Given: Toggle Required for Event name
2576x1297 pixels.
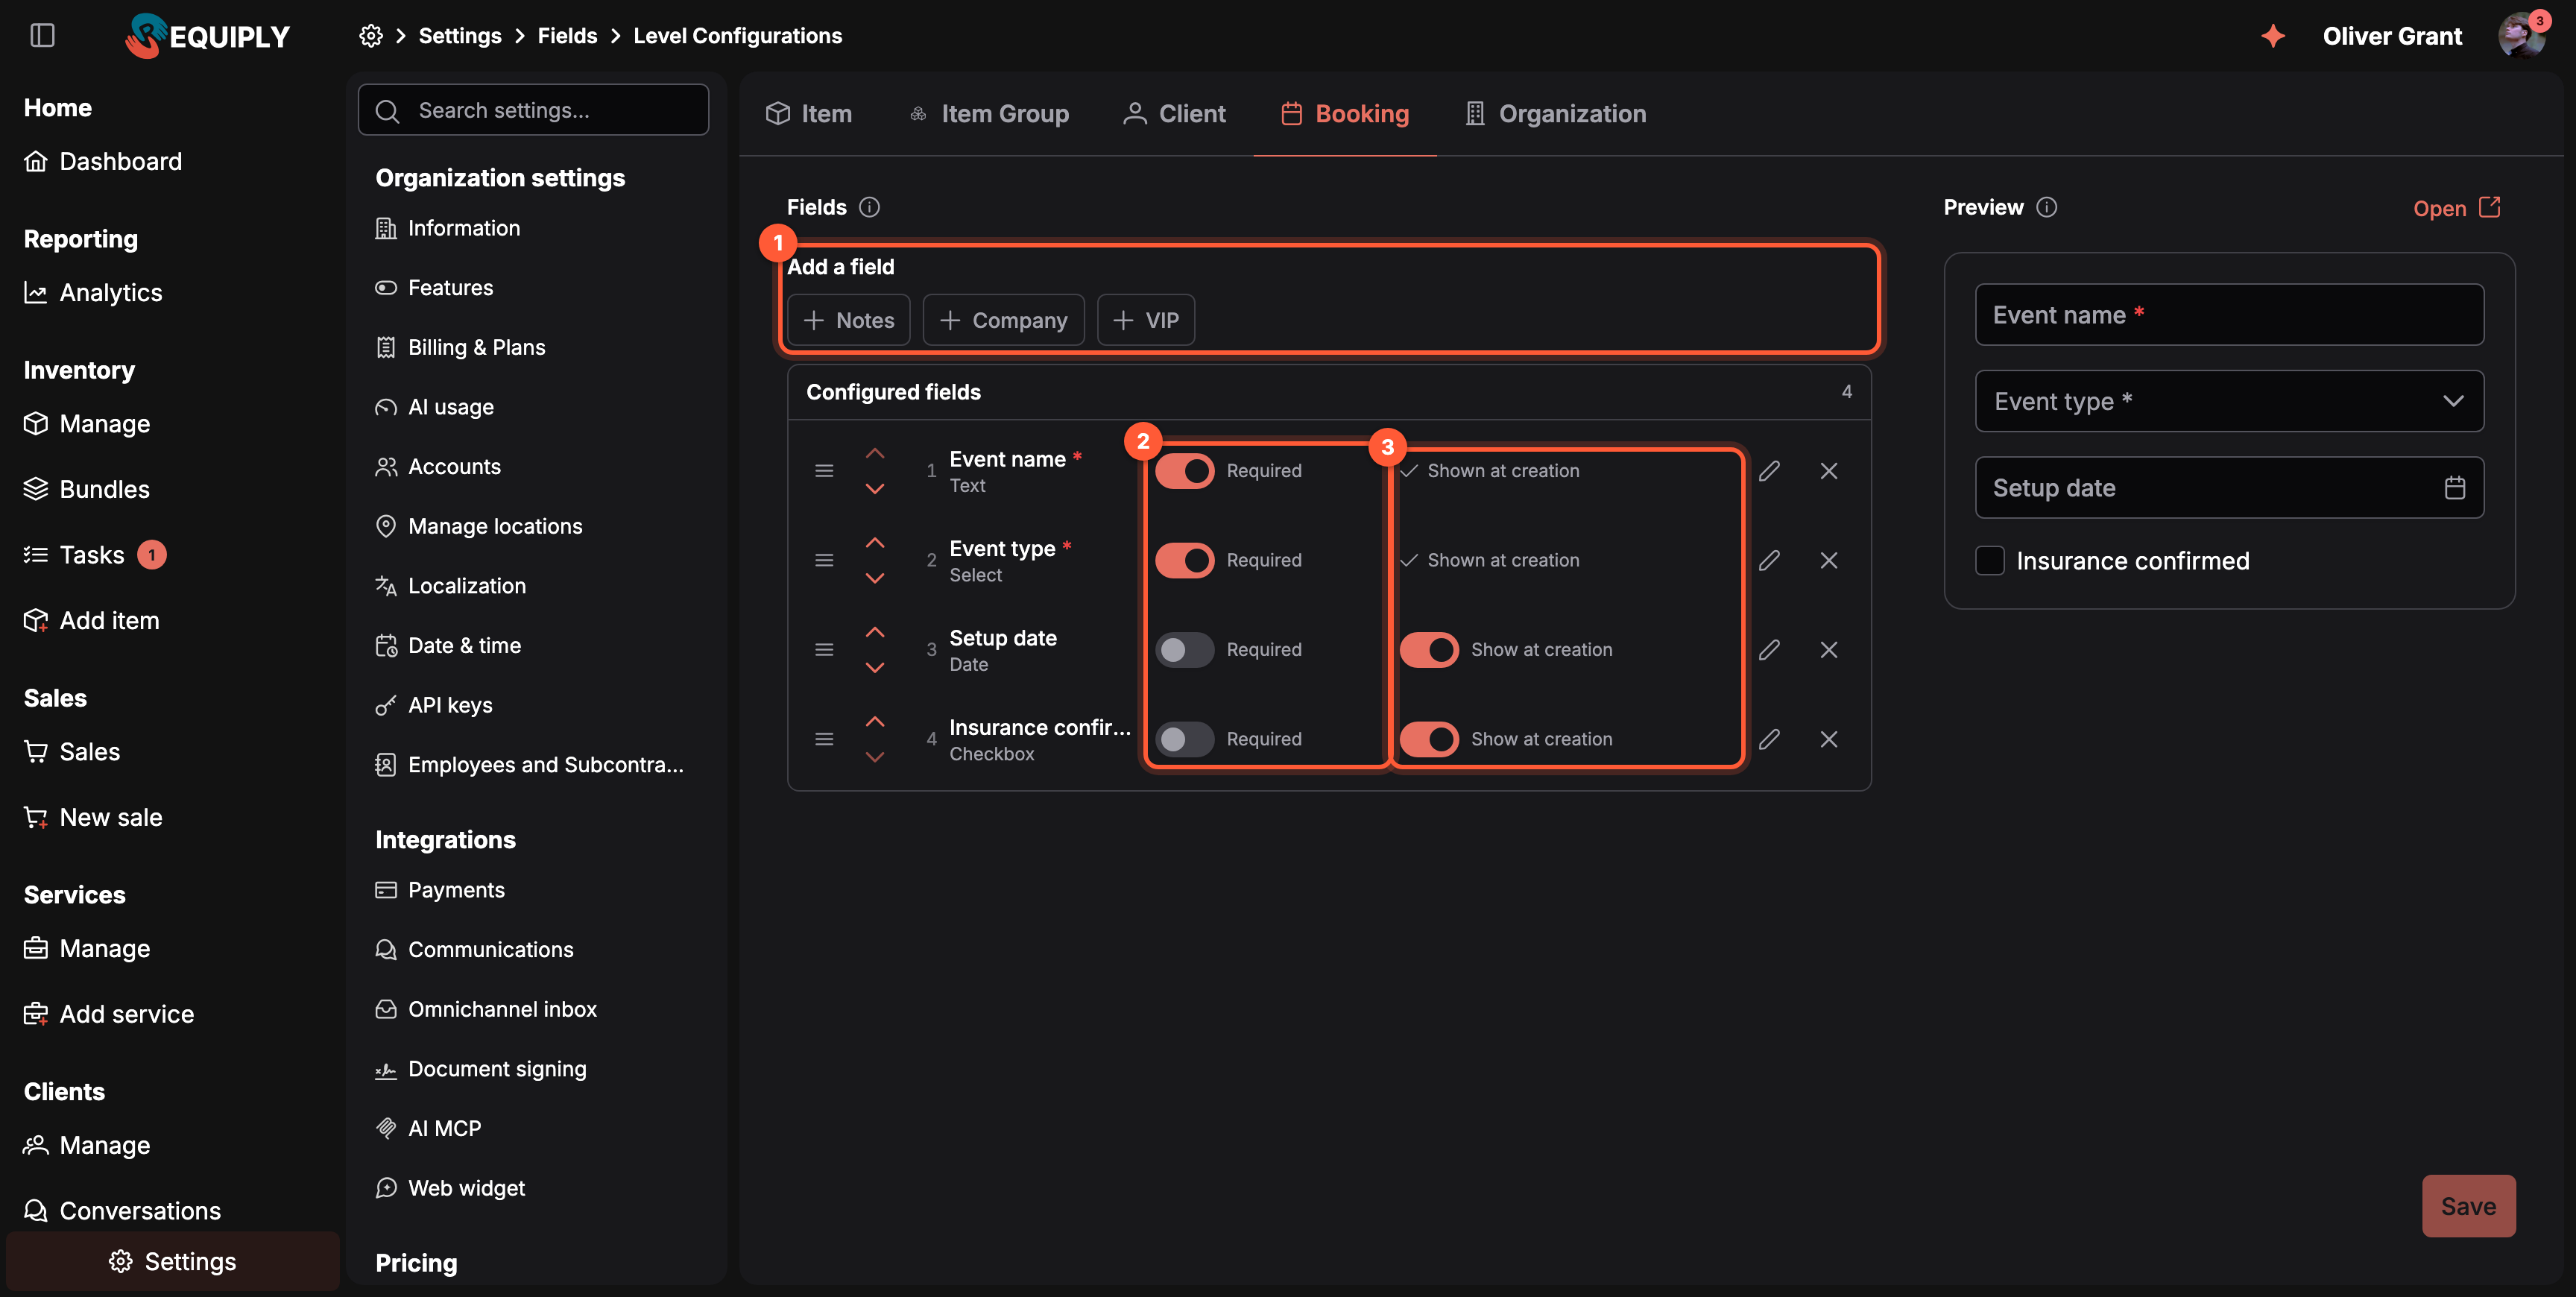Looking at the screenshot, I should coord(1185,471).
